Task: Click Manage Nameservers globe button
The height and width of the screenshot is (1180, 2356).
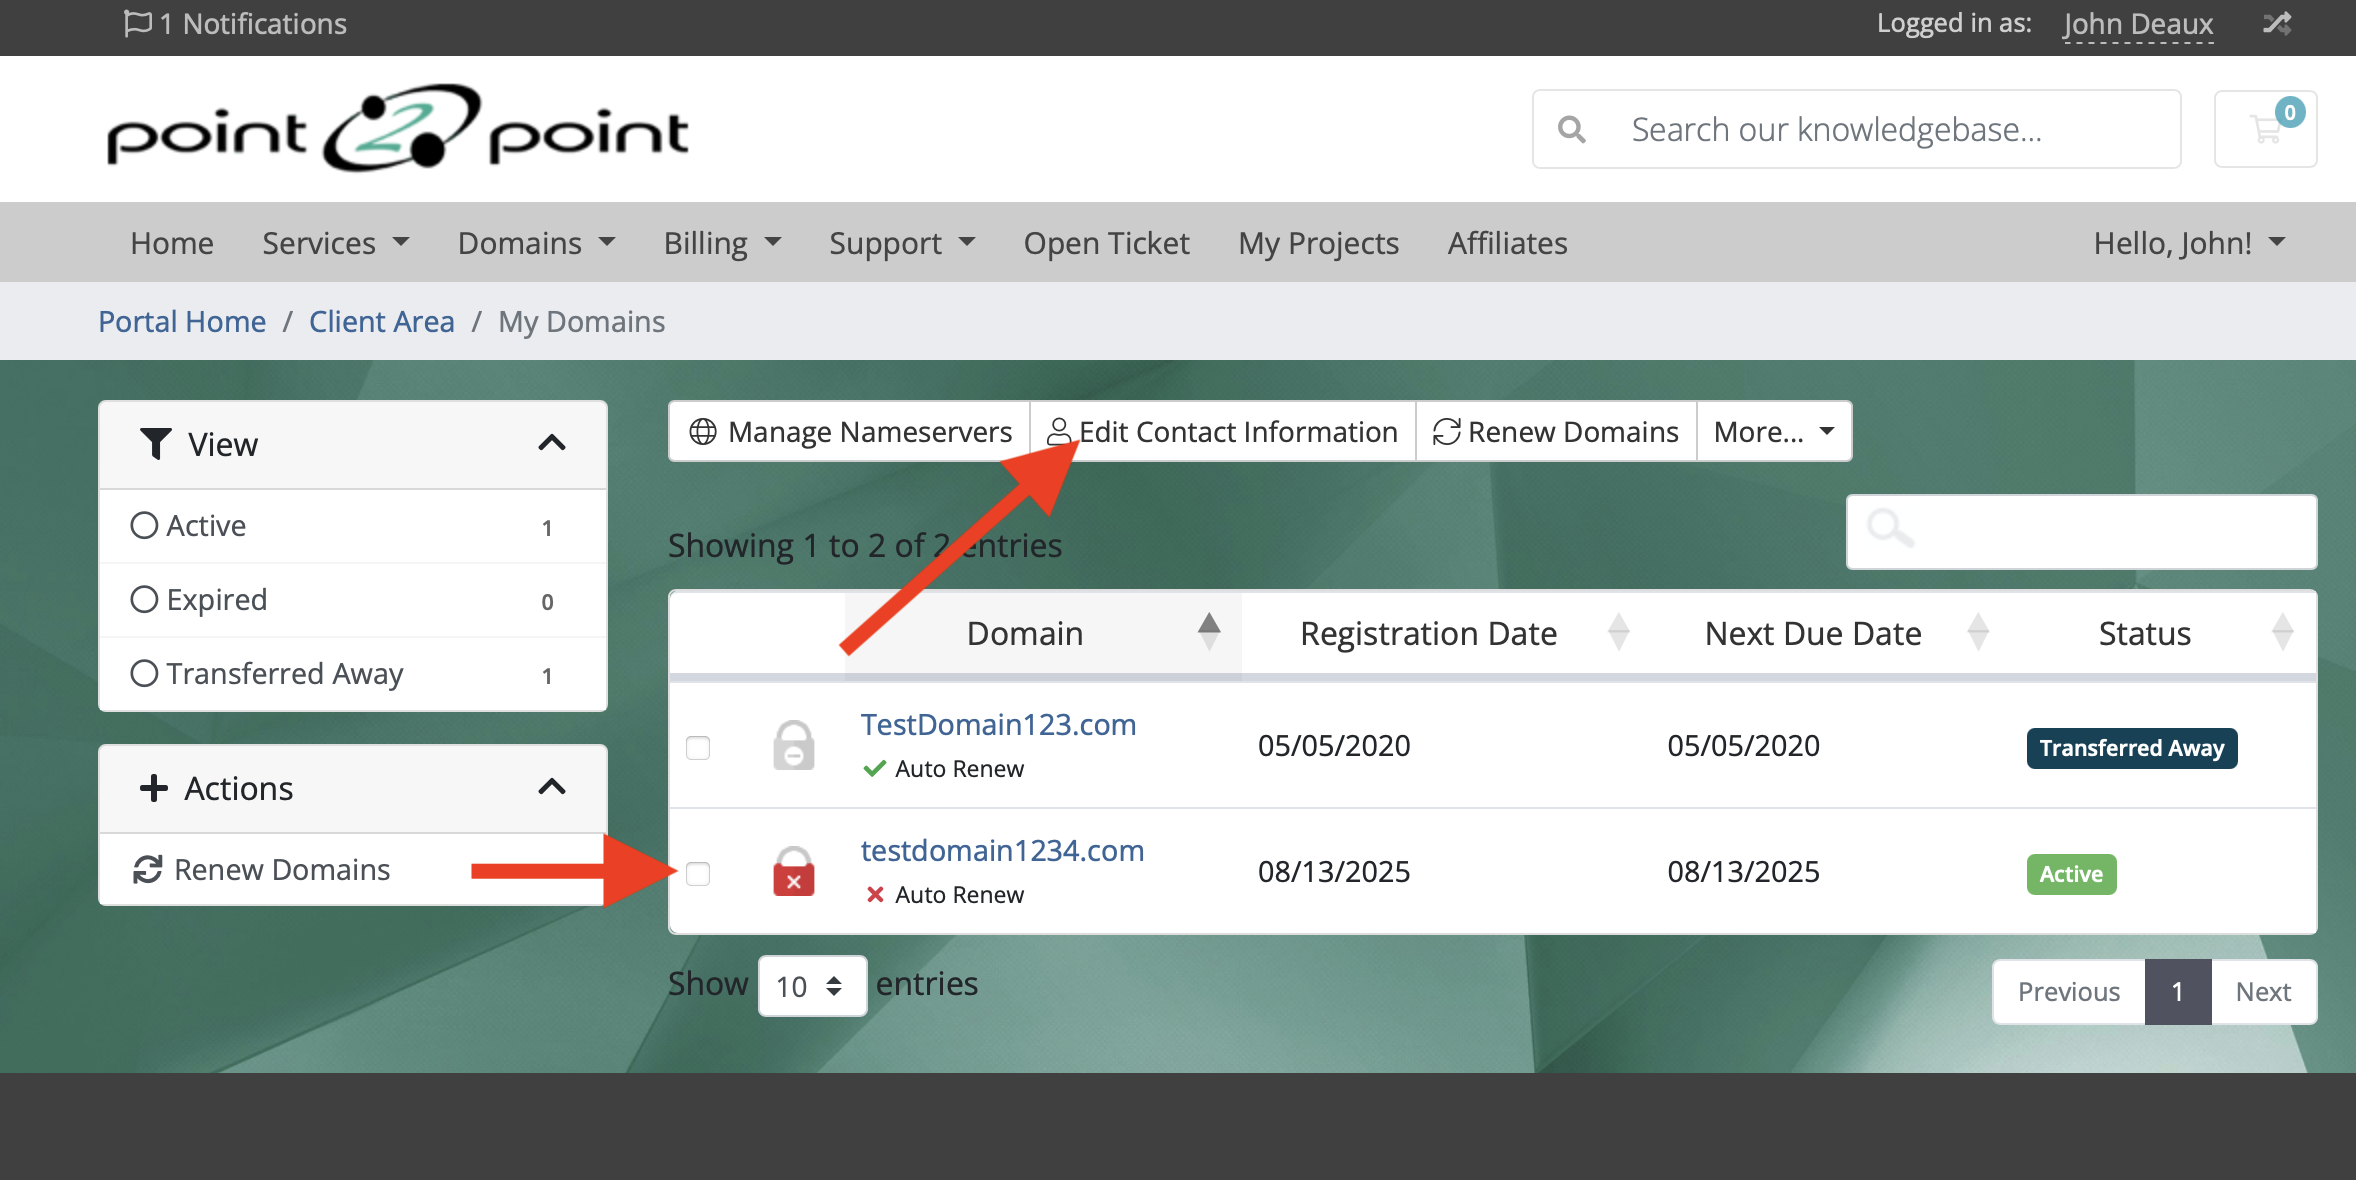Action: point(850,432)
